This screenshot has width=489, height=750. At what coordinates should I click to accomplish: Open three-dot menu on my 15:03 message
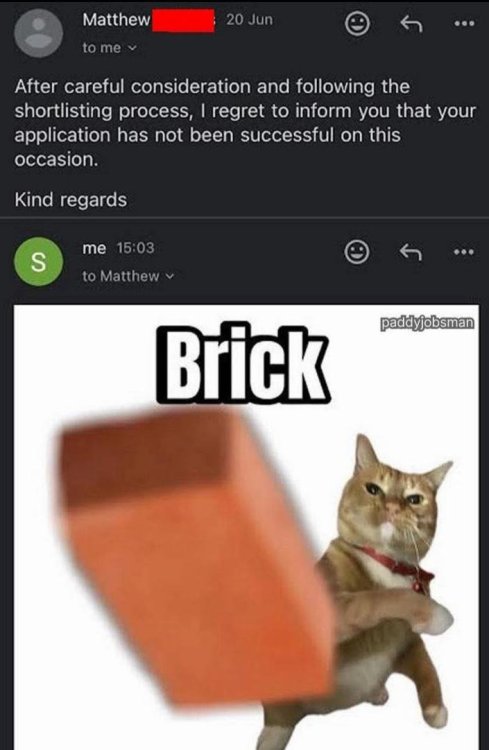tap(465, 252)
